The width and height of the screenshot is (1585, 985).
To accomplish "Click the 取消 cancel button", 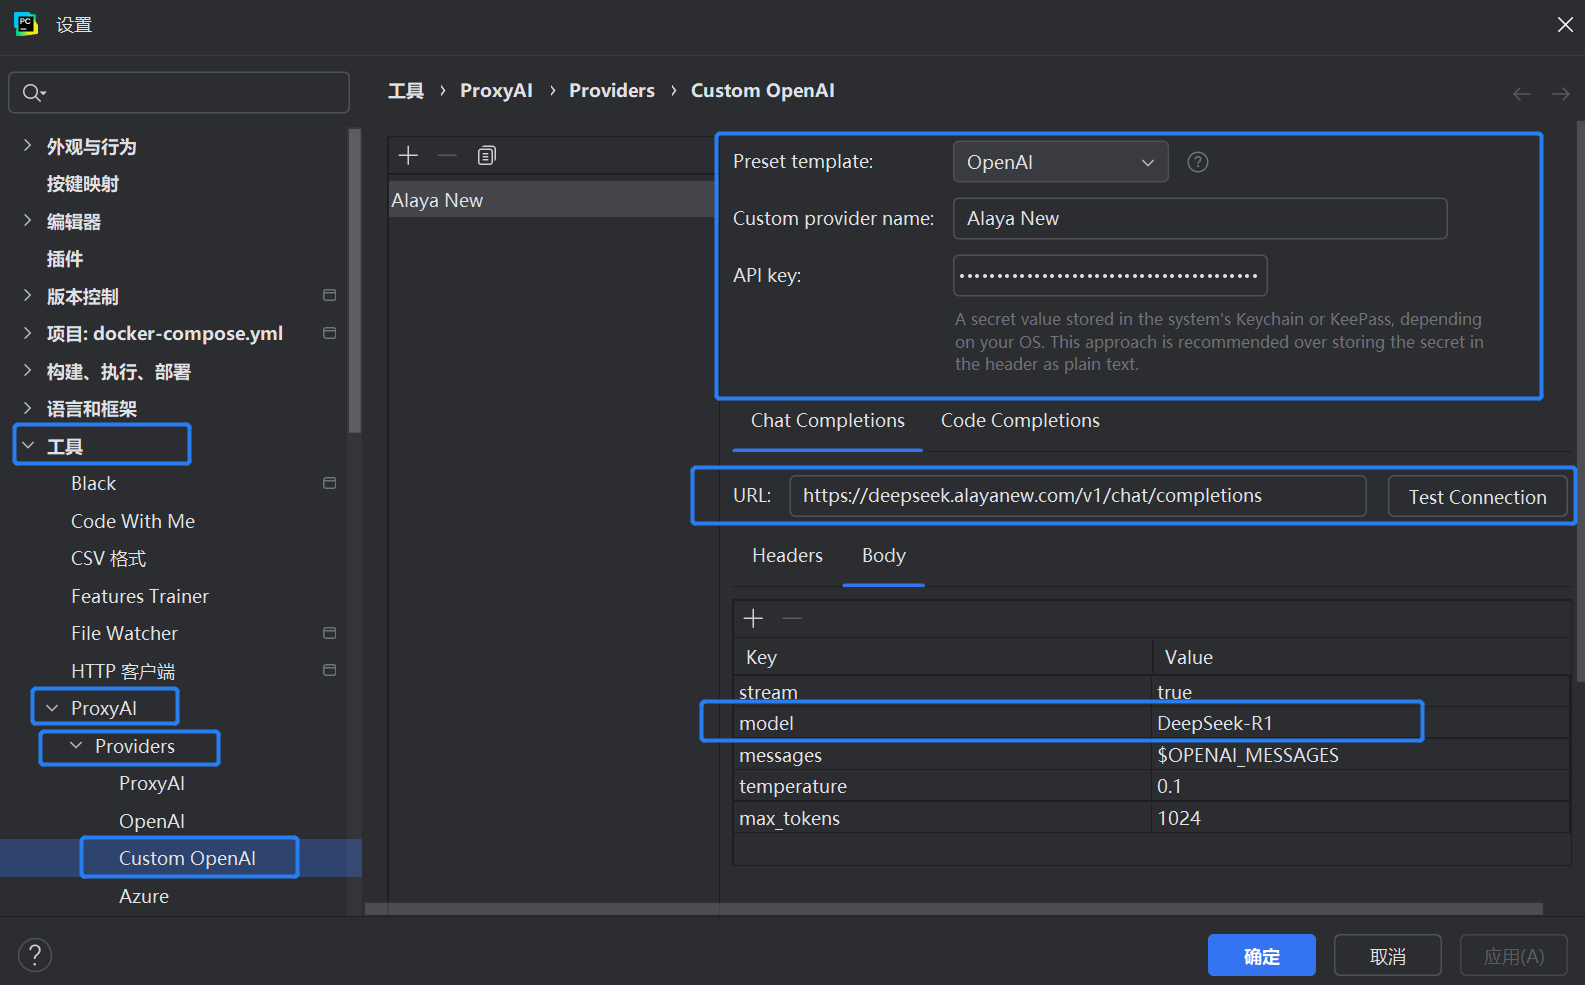I will (1387, 956).
